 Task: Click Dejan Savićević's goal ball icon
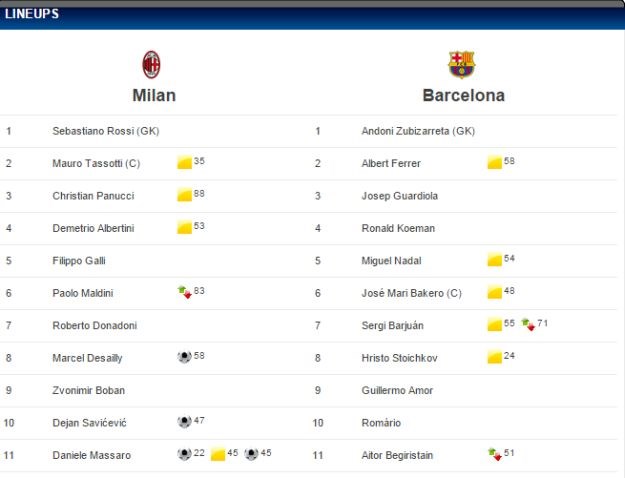coord(185,421)
